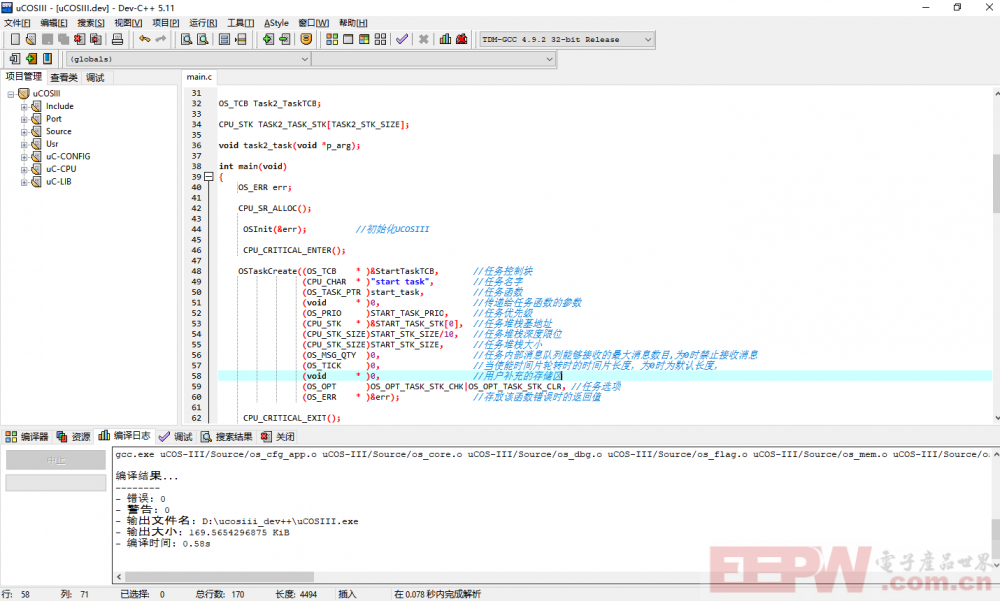
Task: Start debugging with the purple checkmark toolbar icon
Action: coord(402,40)
